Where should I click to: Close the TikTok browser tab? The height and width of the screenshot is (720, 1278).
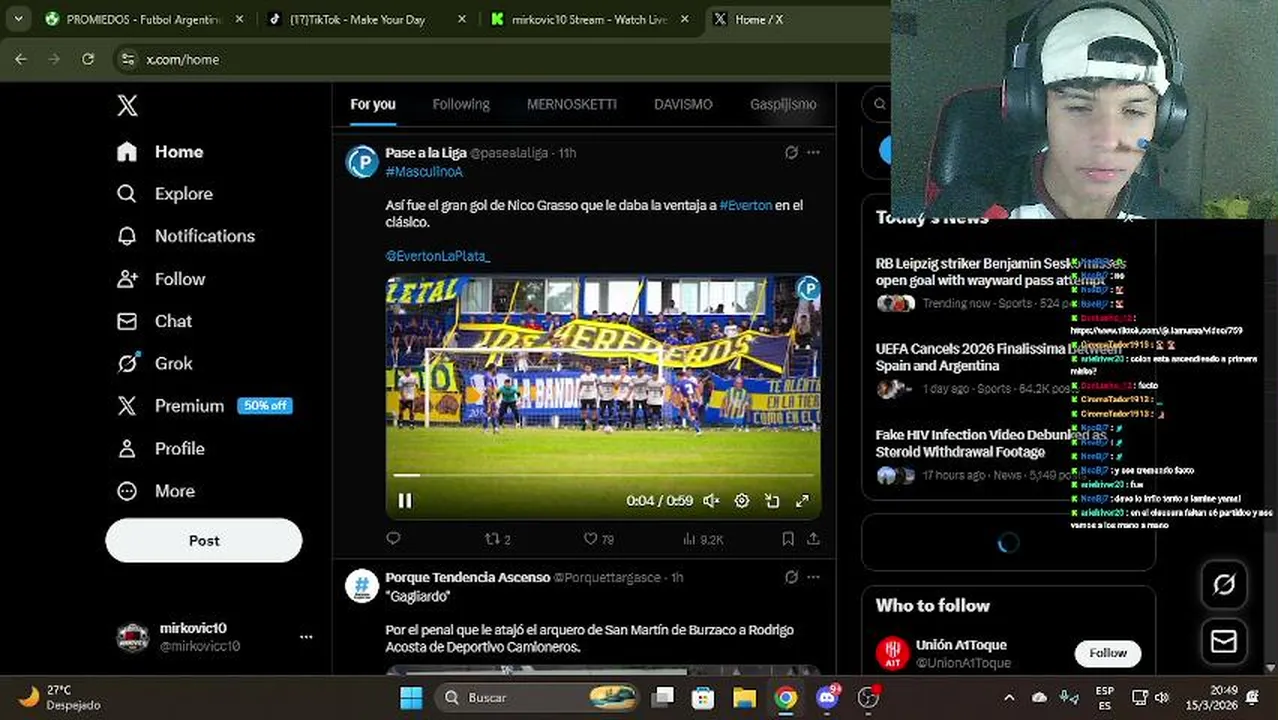(462, 19)
